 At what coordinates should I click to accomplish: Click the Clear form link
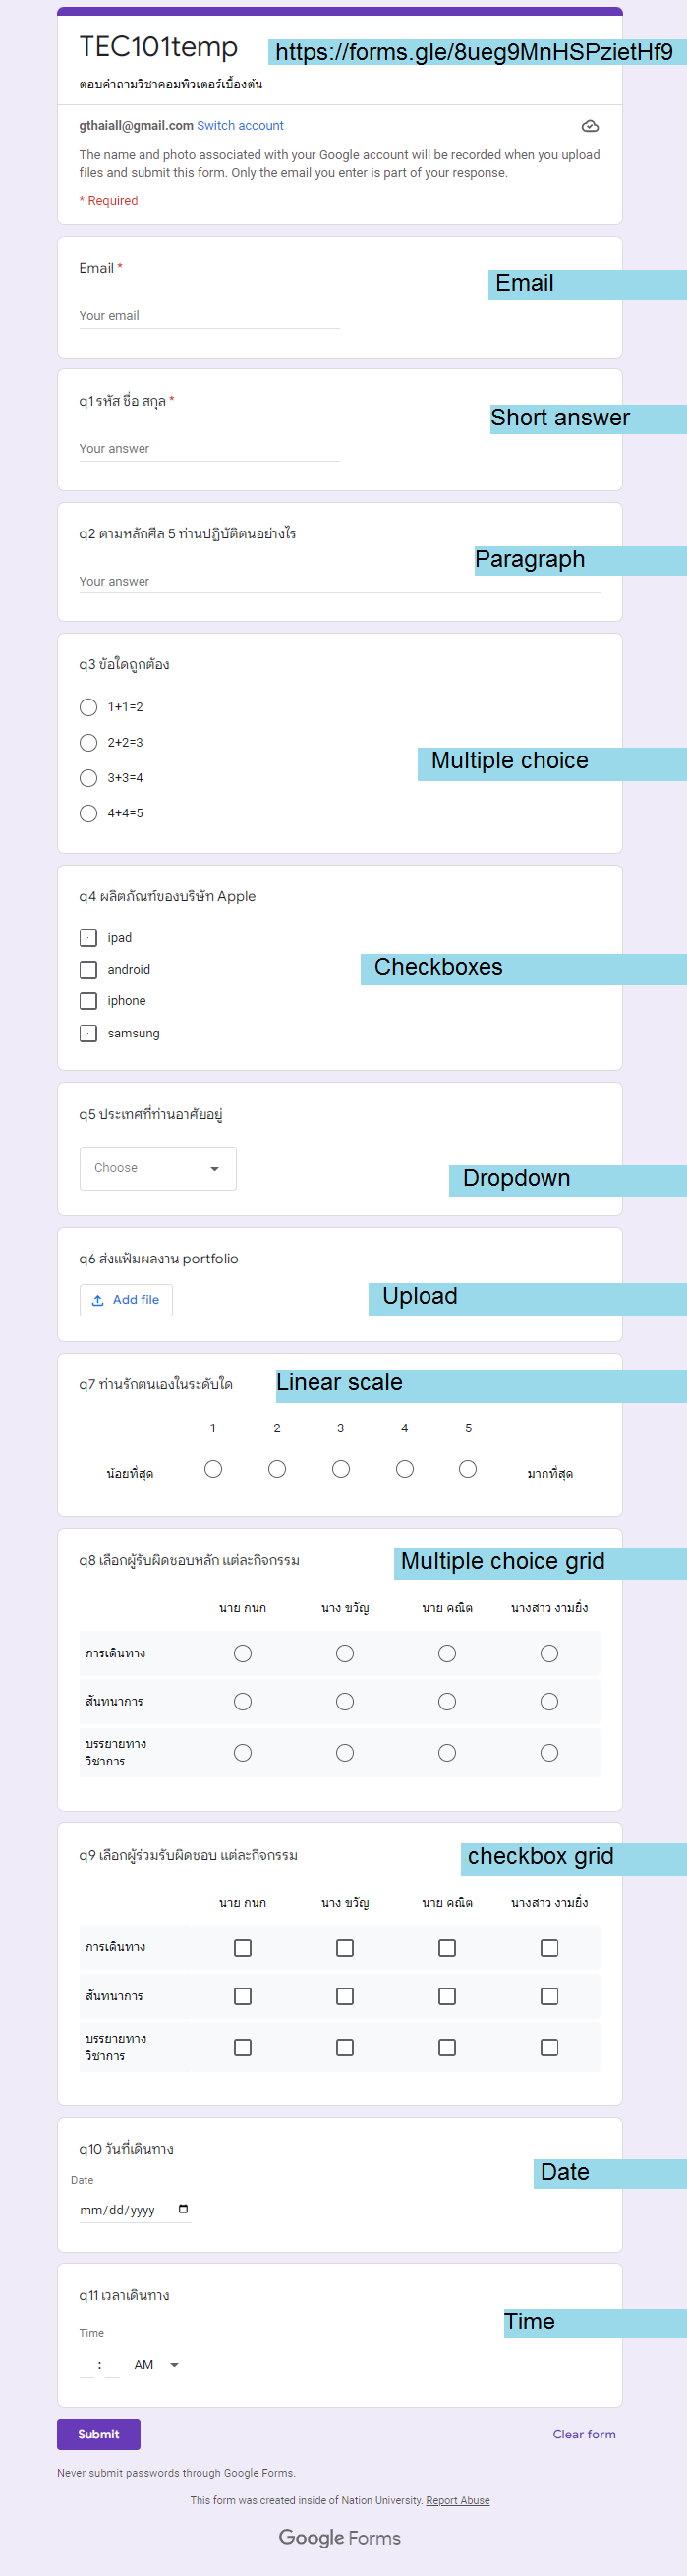(584, 2433)
